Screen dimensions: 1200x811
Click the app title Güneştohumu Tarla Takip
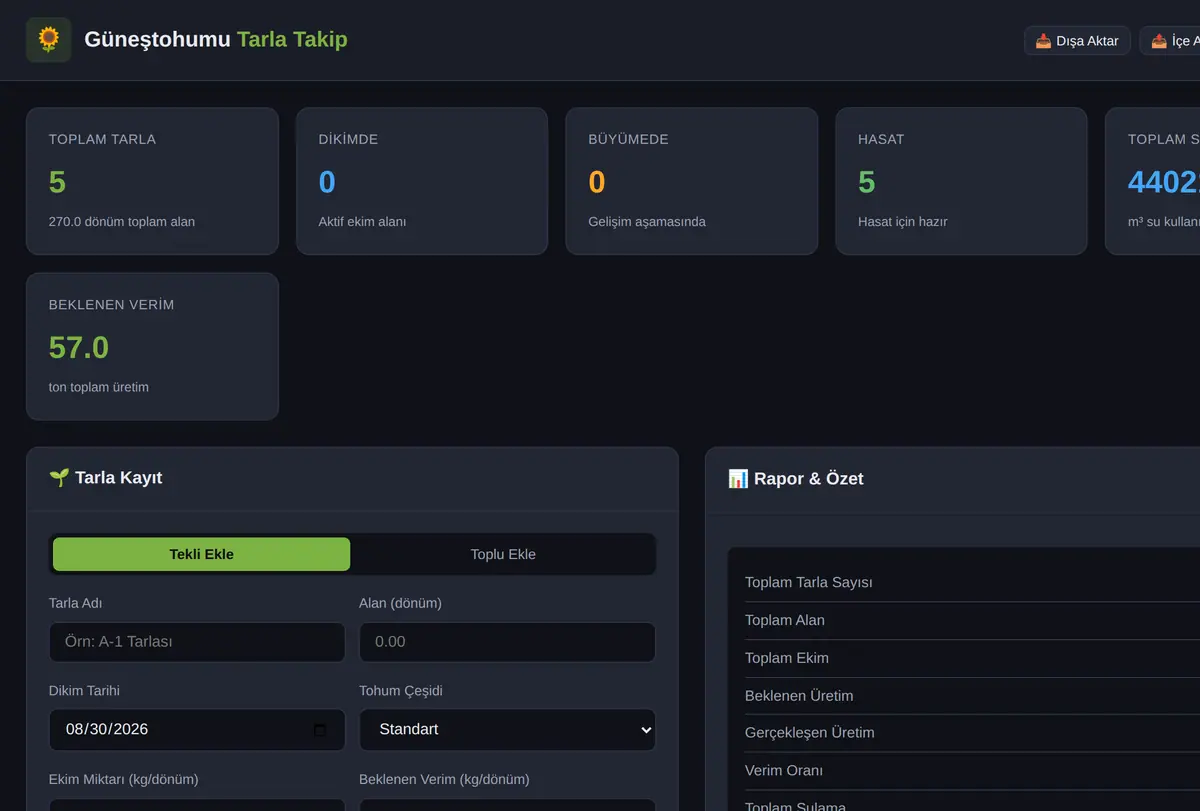pos(216,40)
